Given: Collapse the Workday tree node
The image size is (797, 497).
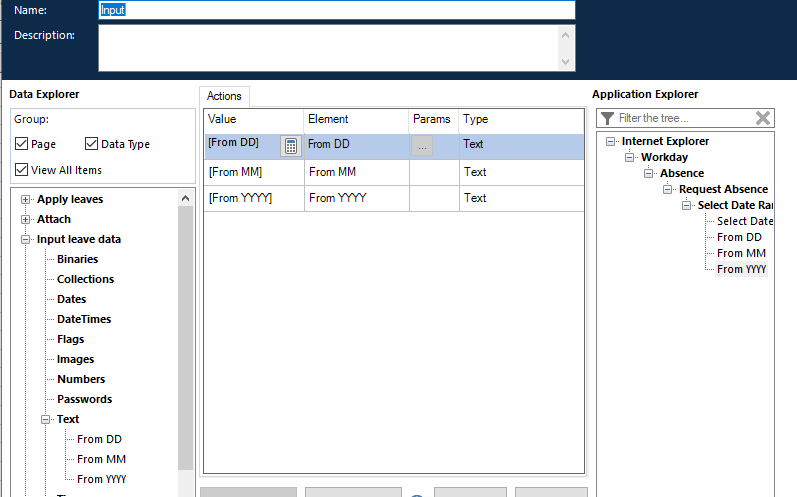Looking at the screenshot, I should (x=629, y=158).
